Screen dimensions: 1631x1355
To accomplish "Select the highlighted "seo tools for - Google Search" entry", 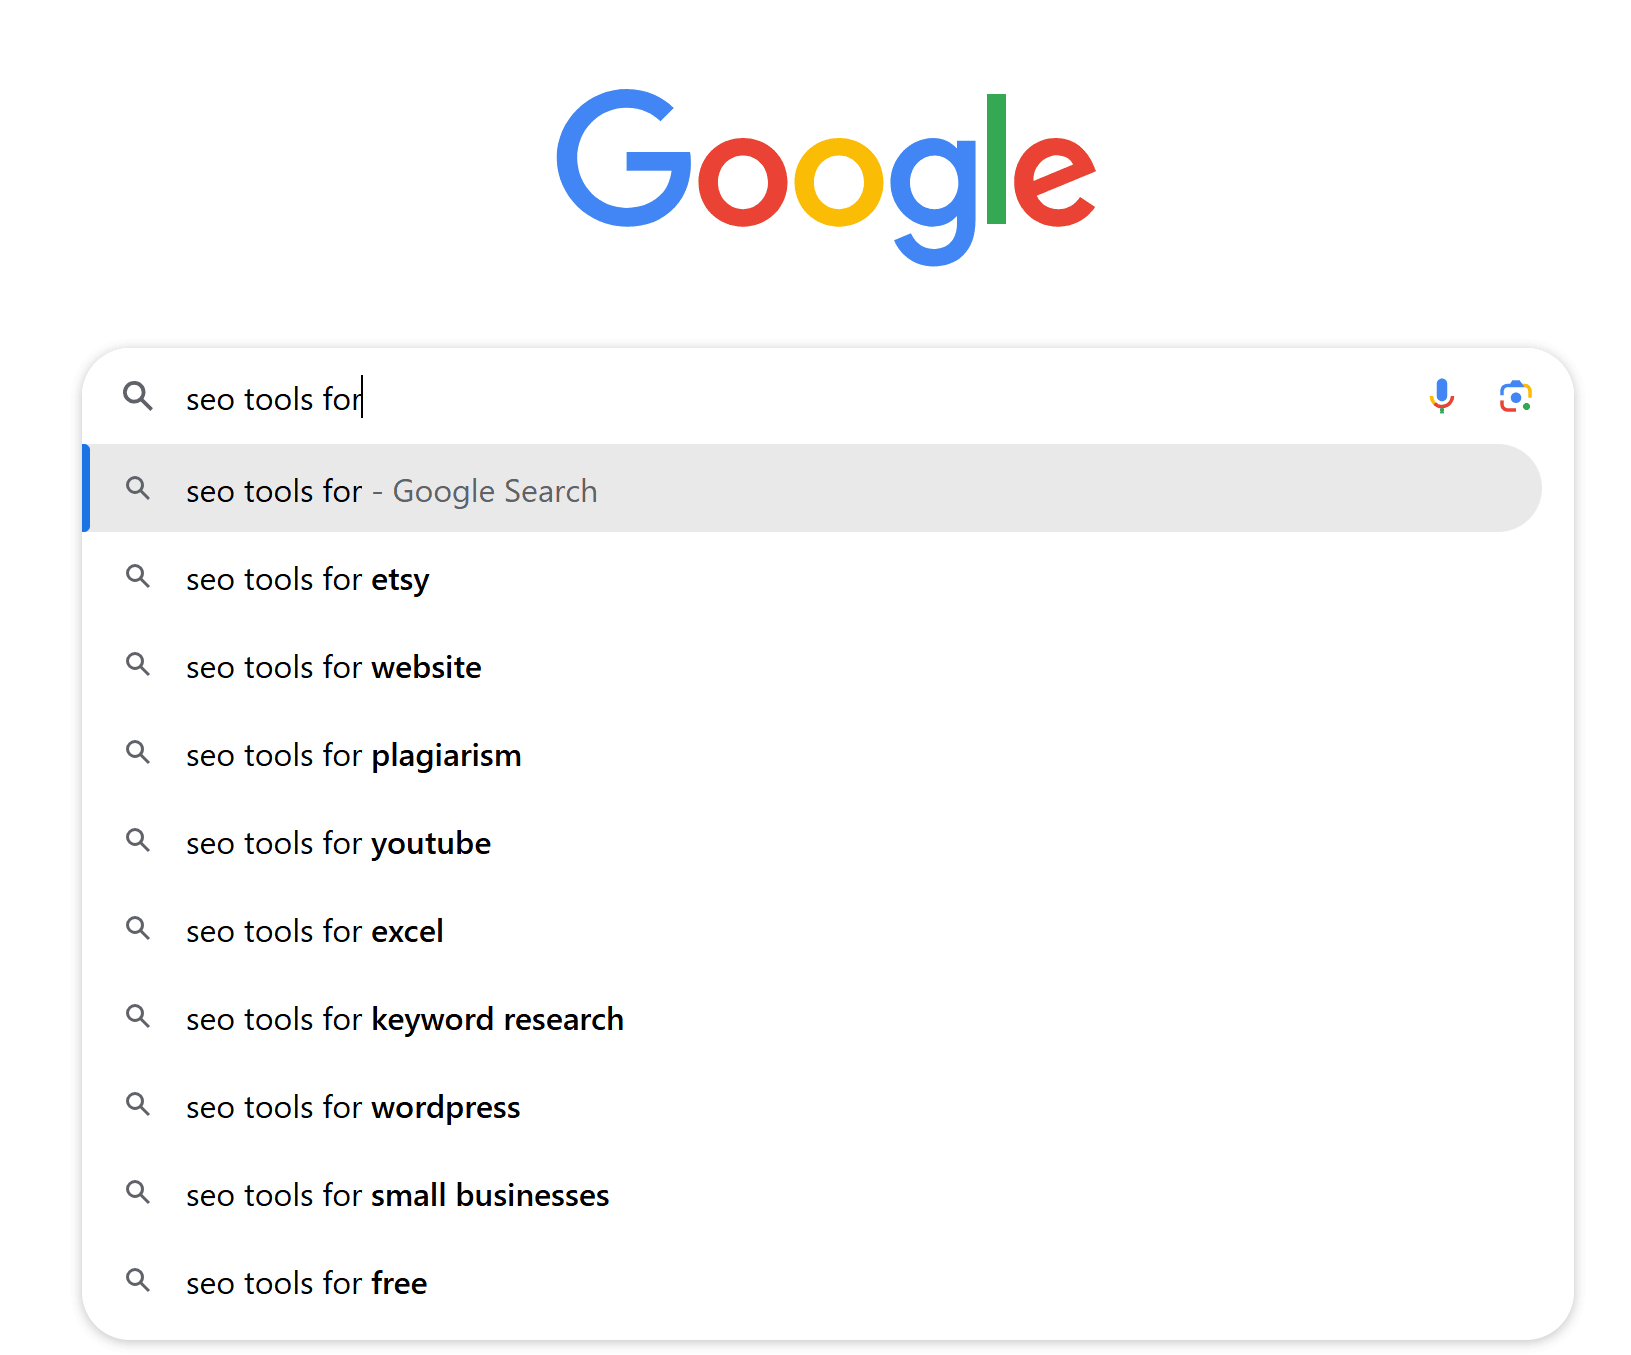I will coord(812,489).
